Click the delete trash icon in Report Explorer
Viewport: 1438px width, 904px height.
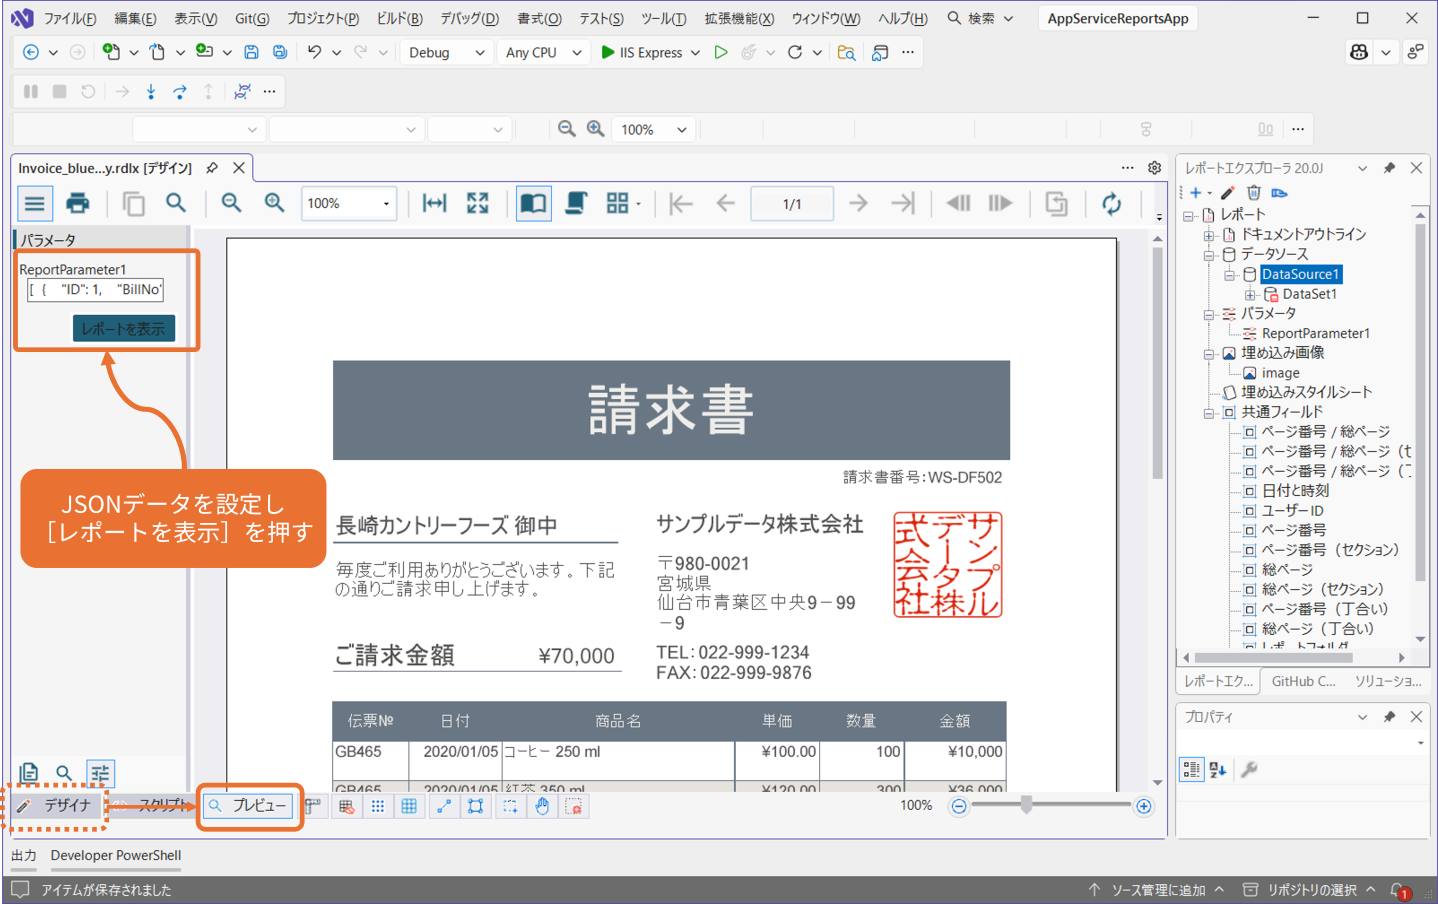point(1253,193)
